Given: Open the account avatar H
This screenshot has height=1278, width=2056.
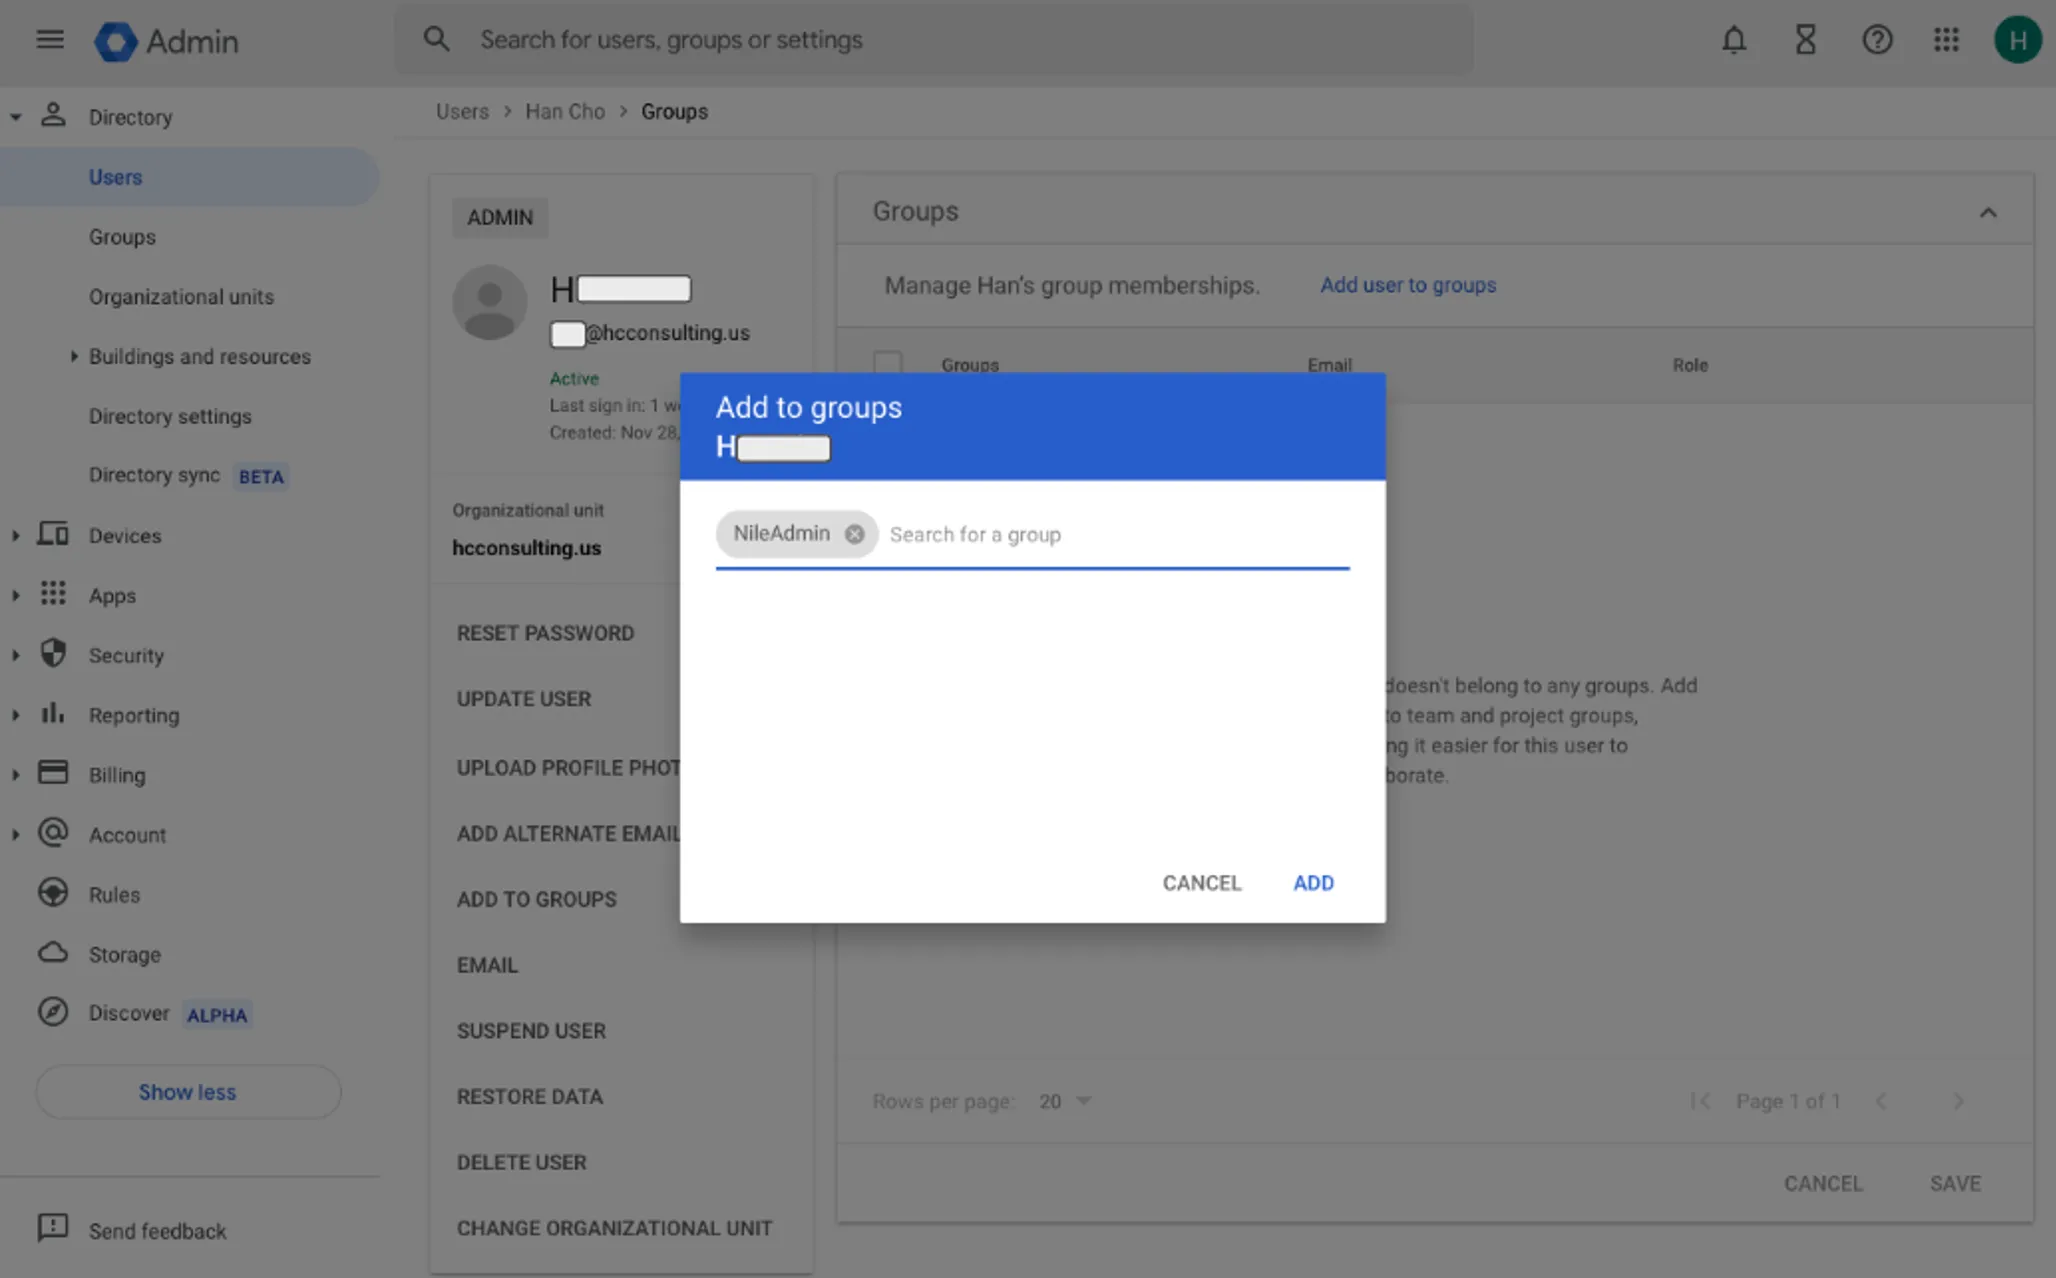Looking at the screenshot, I should 2017,40.
